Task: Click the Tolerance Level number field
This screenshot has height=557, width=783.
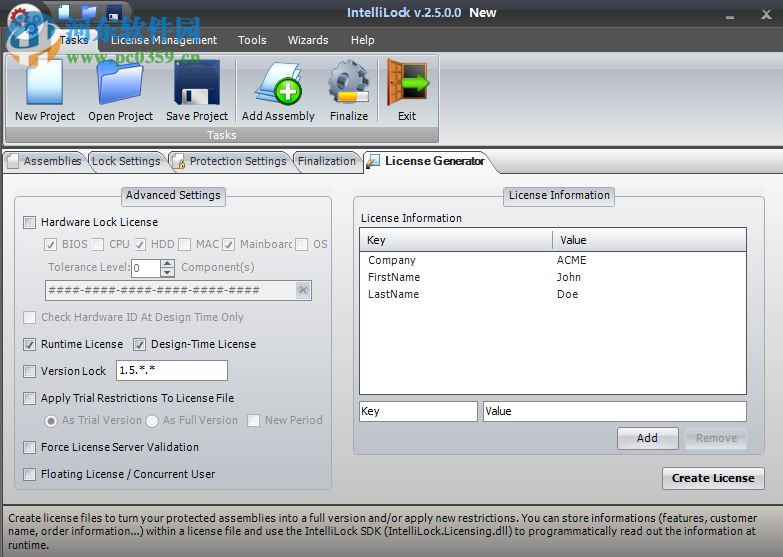Action: (x=146, y=268)
